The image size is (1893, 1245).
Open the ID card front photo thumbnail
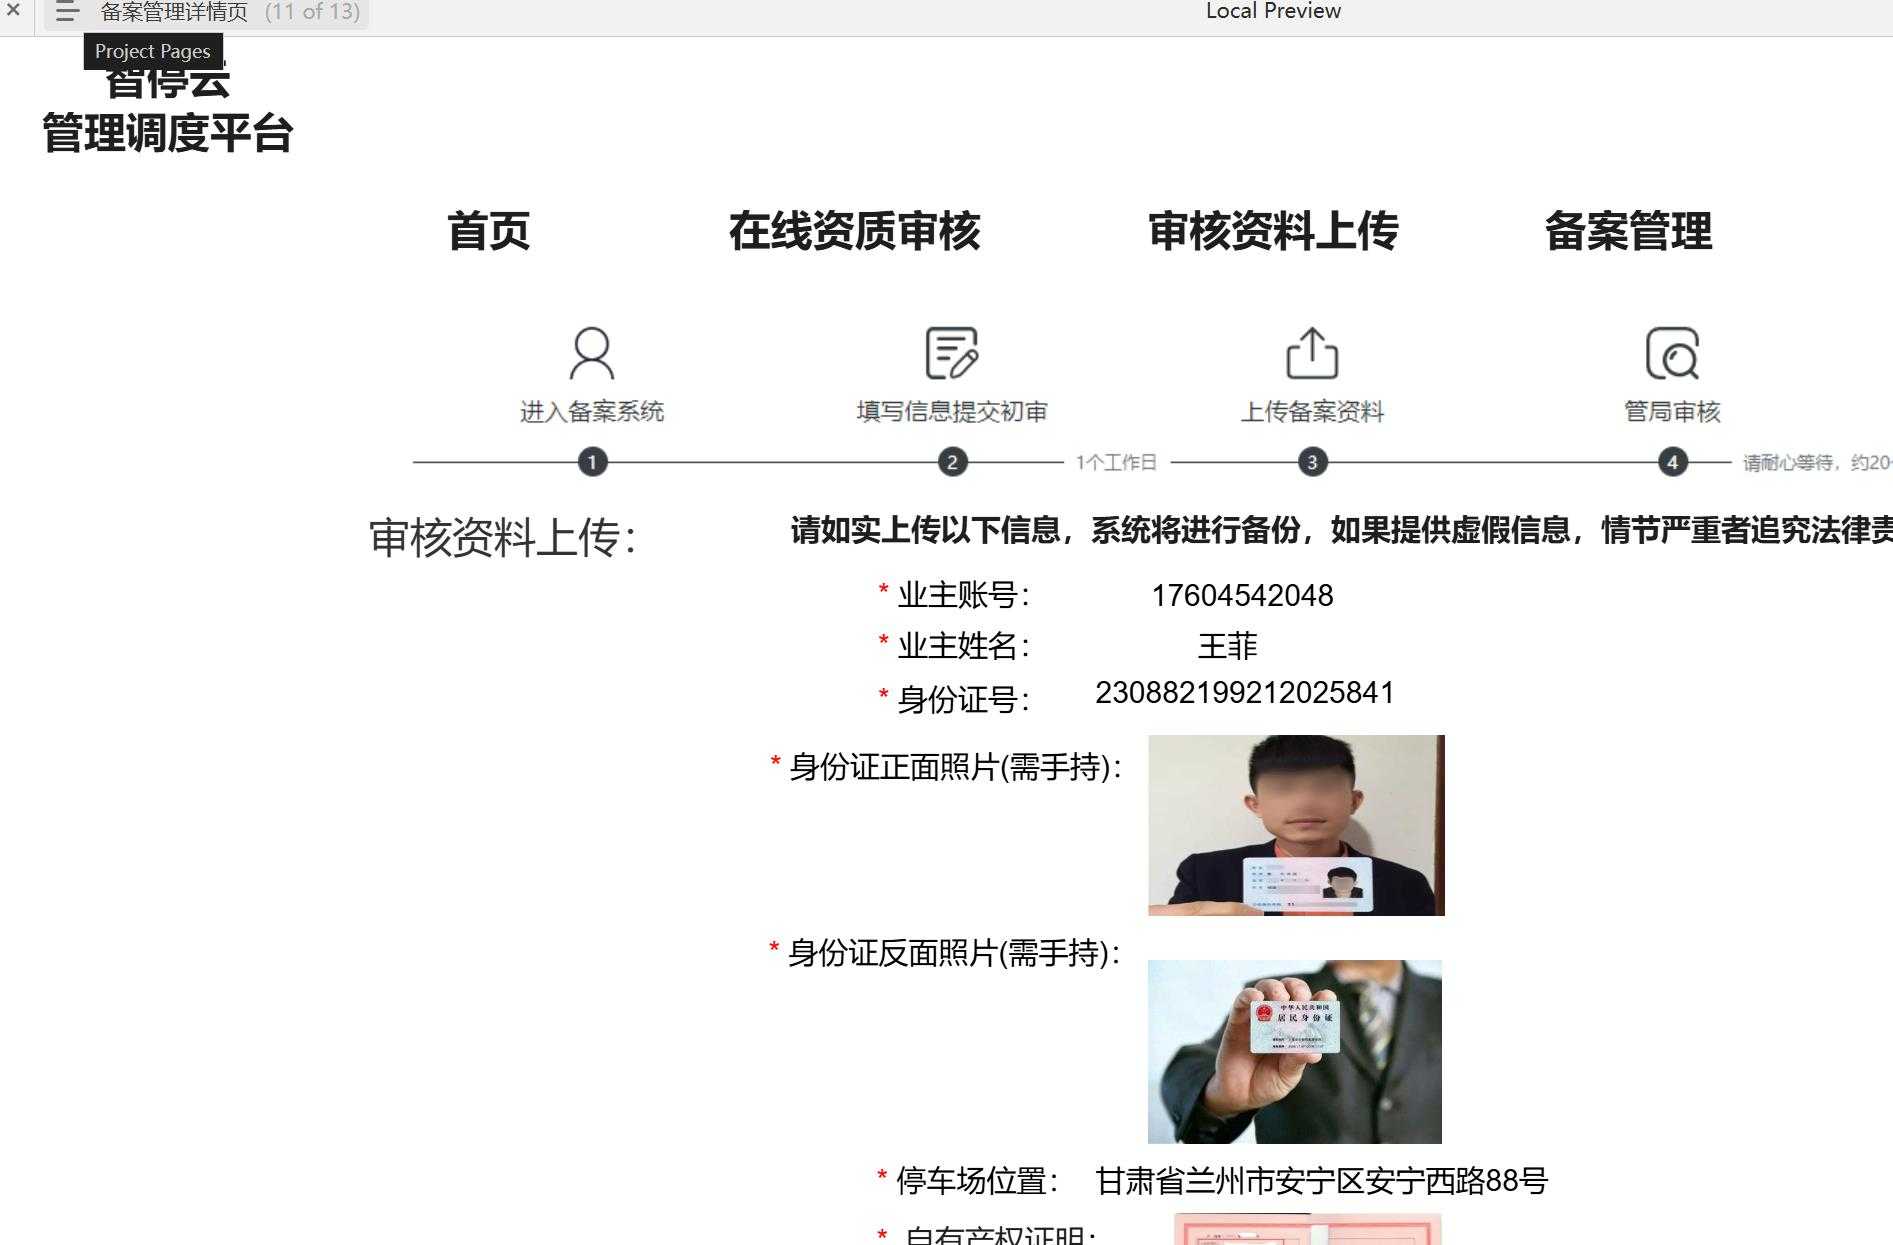tap(1296, 825)
